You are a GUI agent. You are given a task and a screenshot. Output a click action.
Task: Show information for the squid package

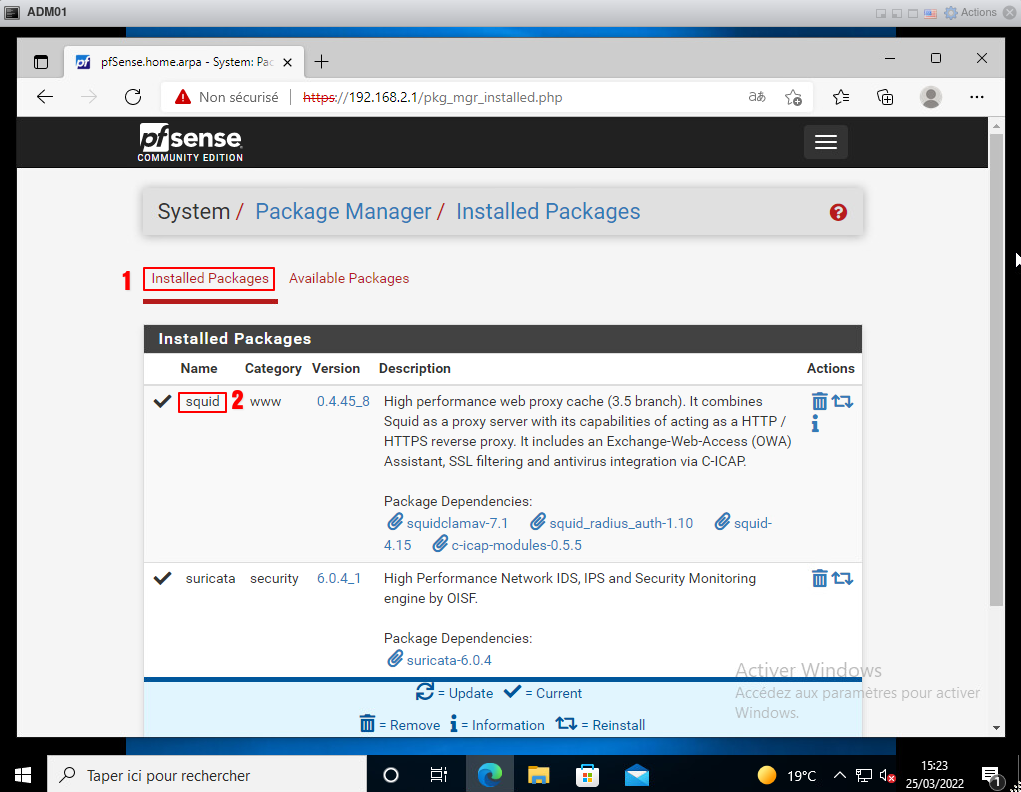815,424
